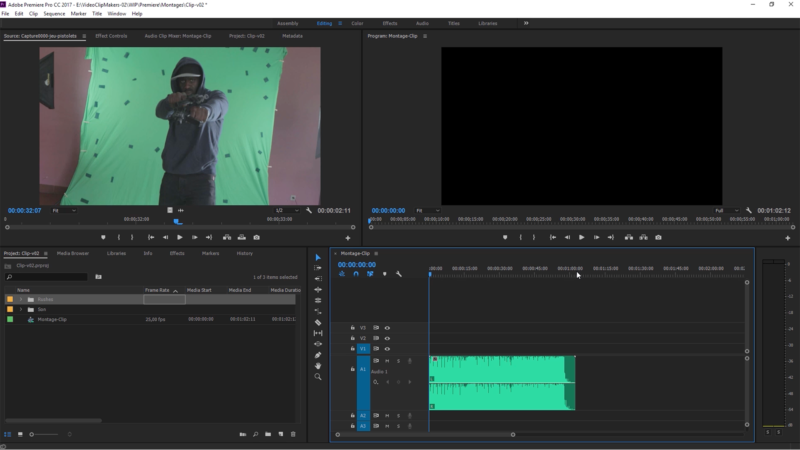The height and width of the screenshot is (450, 800).
Task: Select Montage-Clip sequence in Project panel
Action: tap(52, 319)
